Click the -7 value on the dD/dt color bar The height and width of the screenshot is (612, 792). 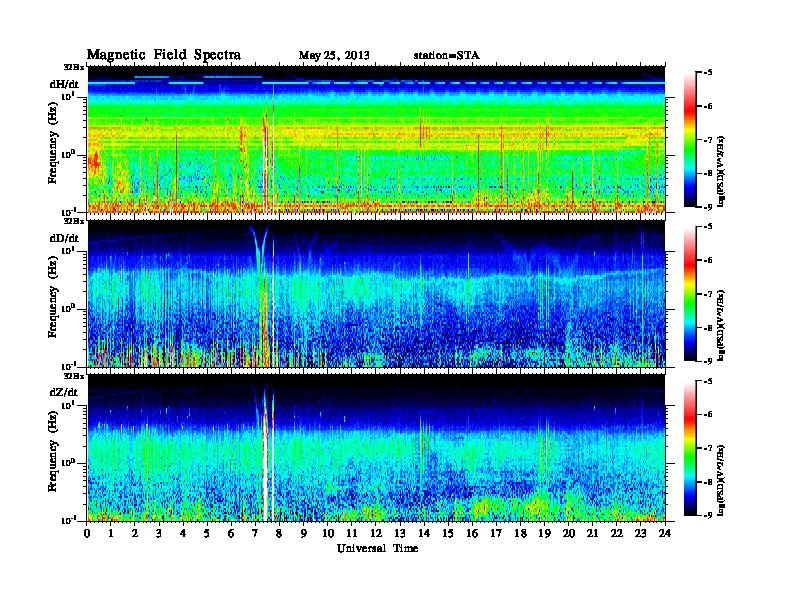pos(708,294)
